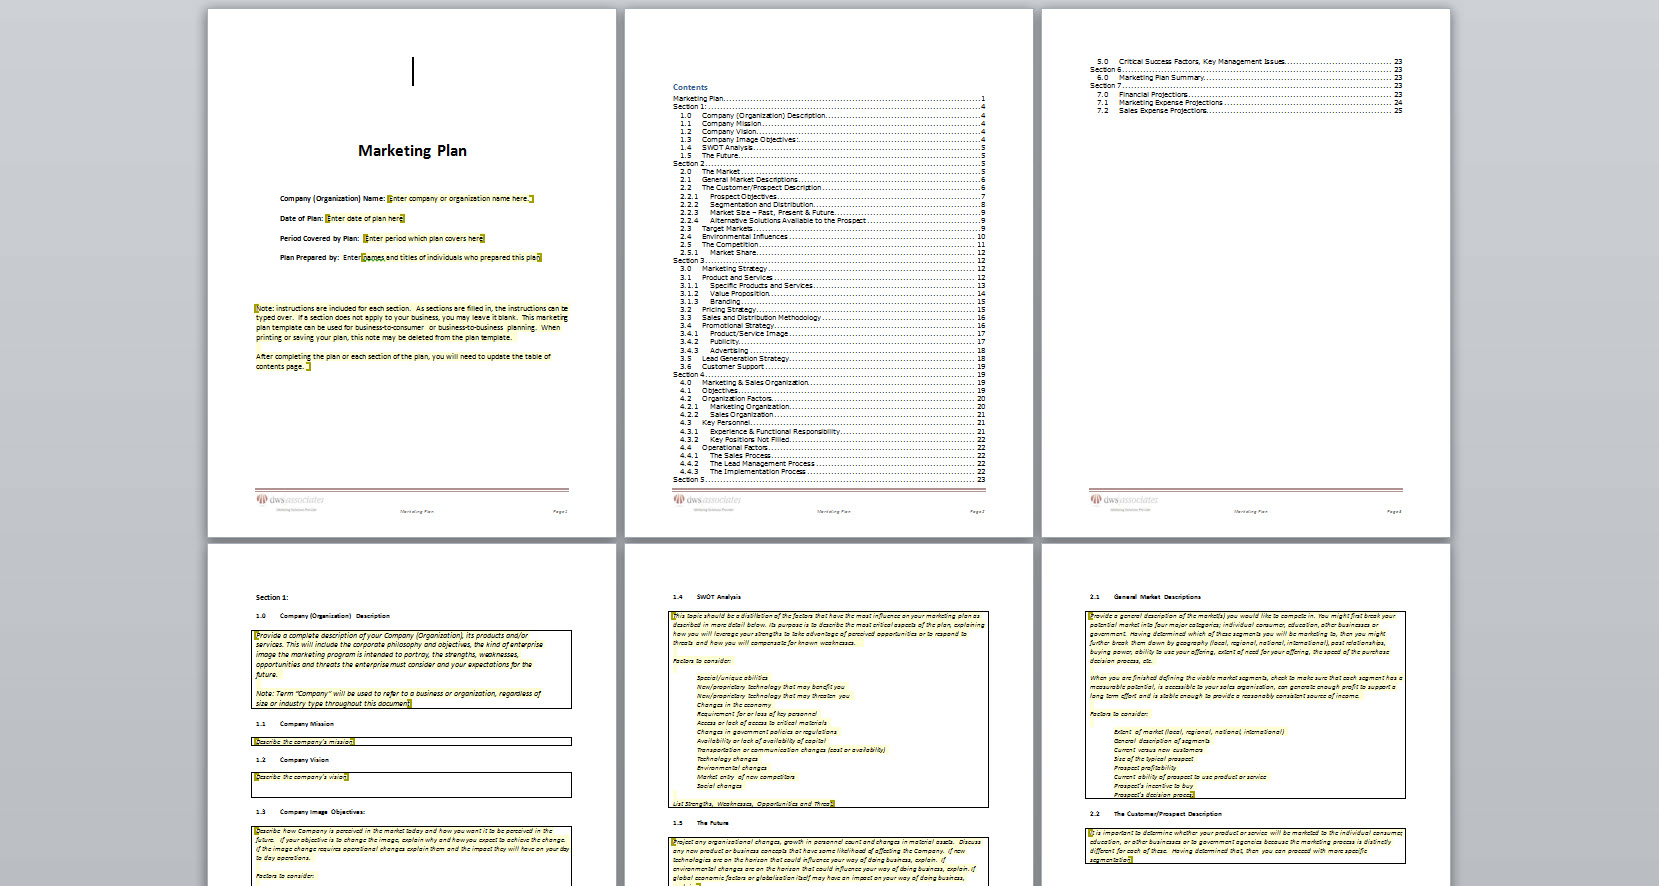
Task: Open the "1.1 Company Mission" contents entry
Action: click(x=832, y=124)
